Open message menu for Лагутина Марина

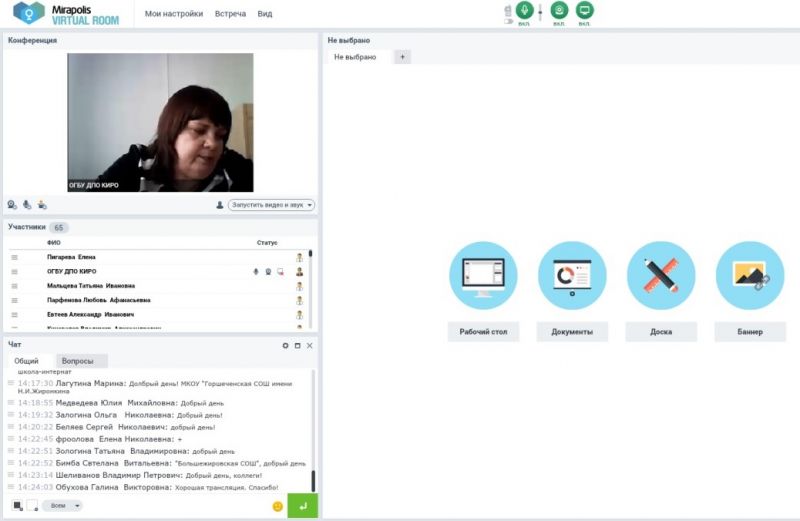click(x=11, y=383)
